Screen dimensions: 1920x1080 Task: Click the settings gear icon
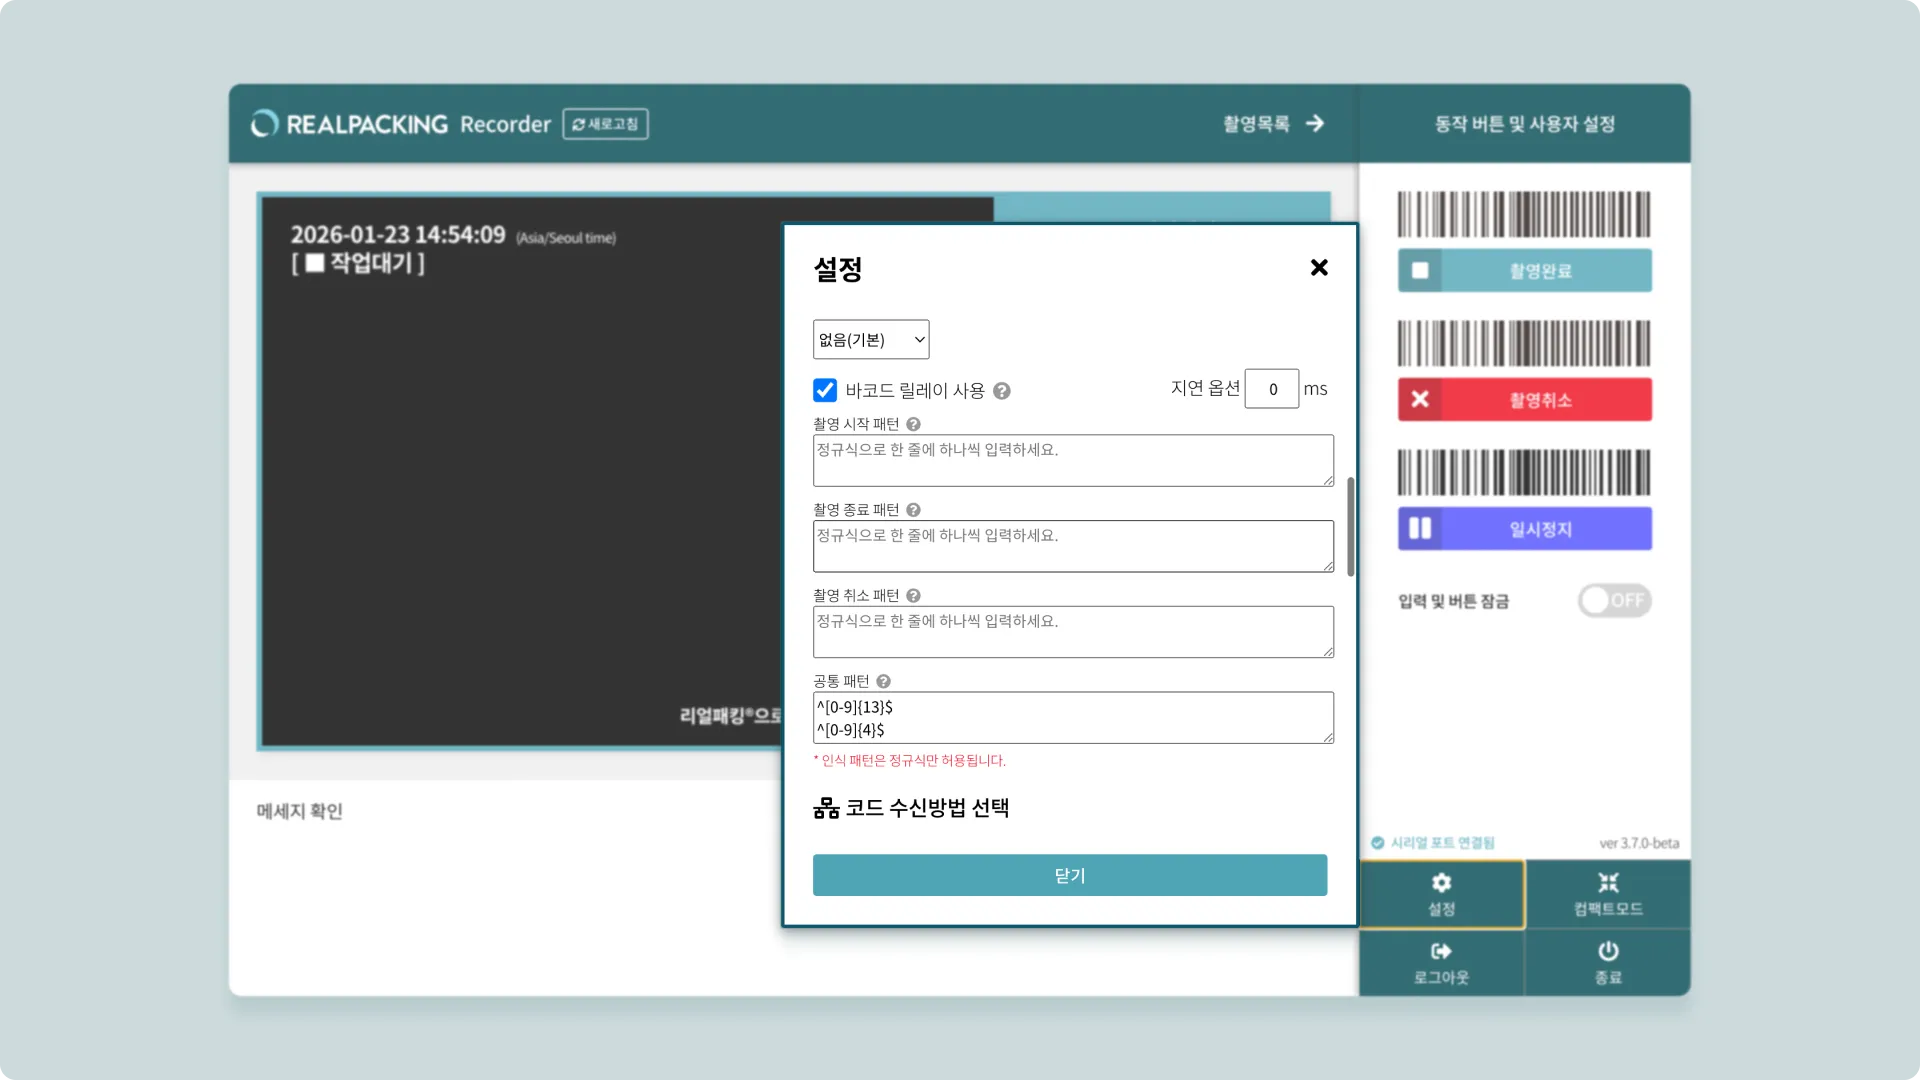pyautogui.click(x=1441, y=883)
